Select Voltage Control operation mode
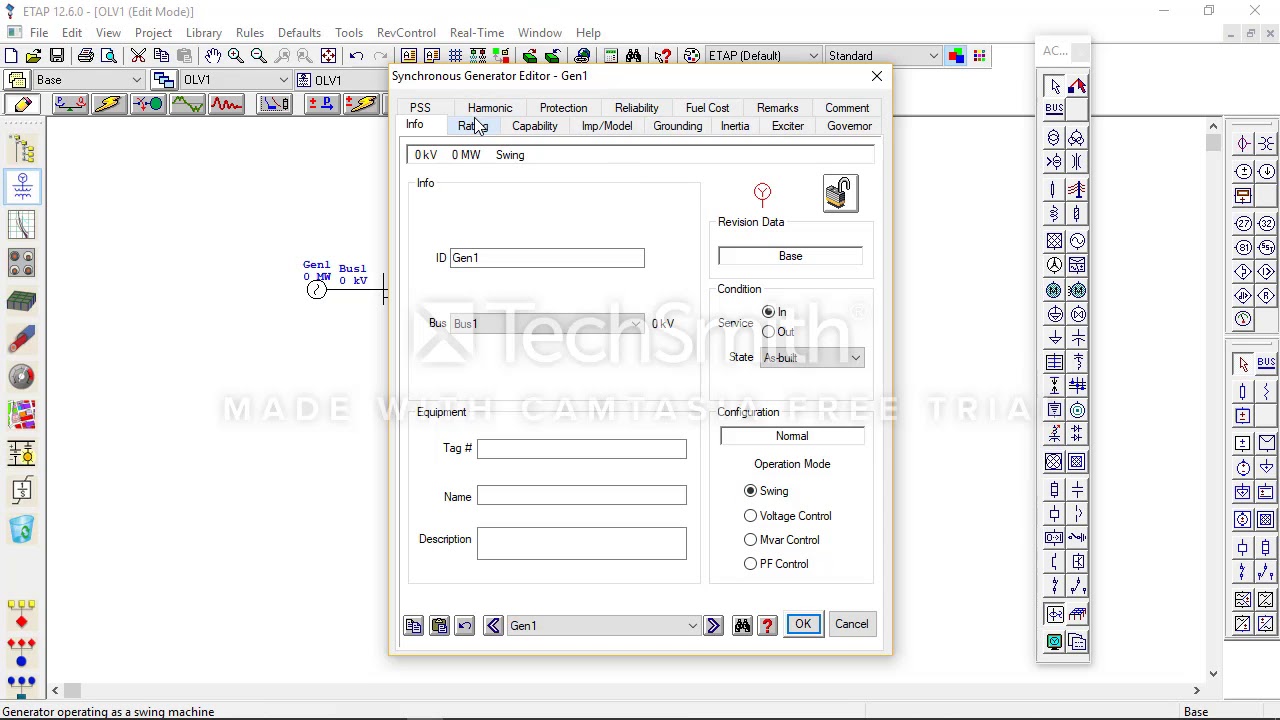The image size is (1280, 720). point(751,516)
